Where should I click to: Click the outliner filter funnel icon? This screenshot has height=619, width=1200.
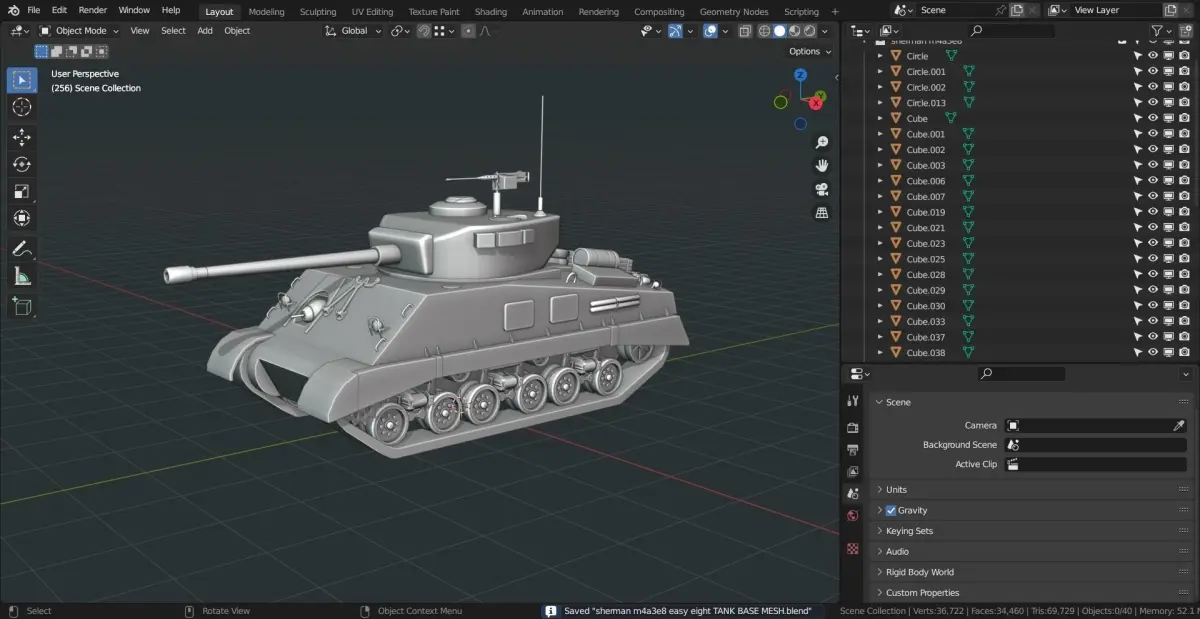tap(1157, 31)
